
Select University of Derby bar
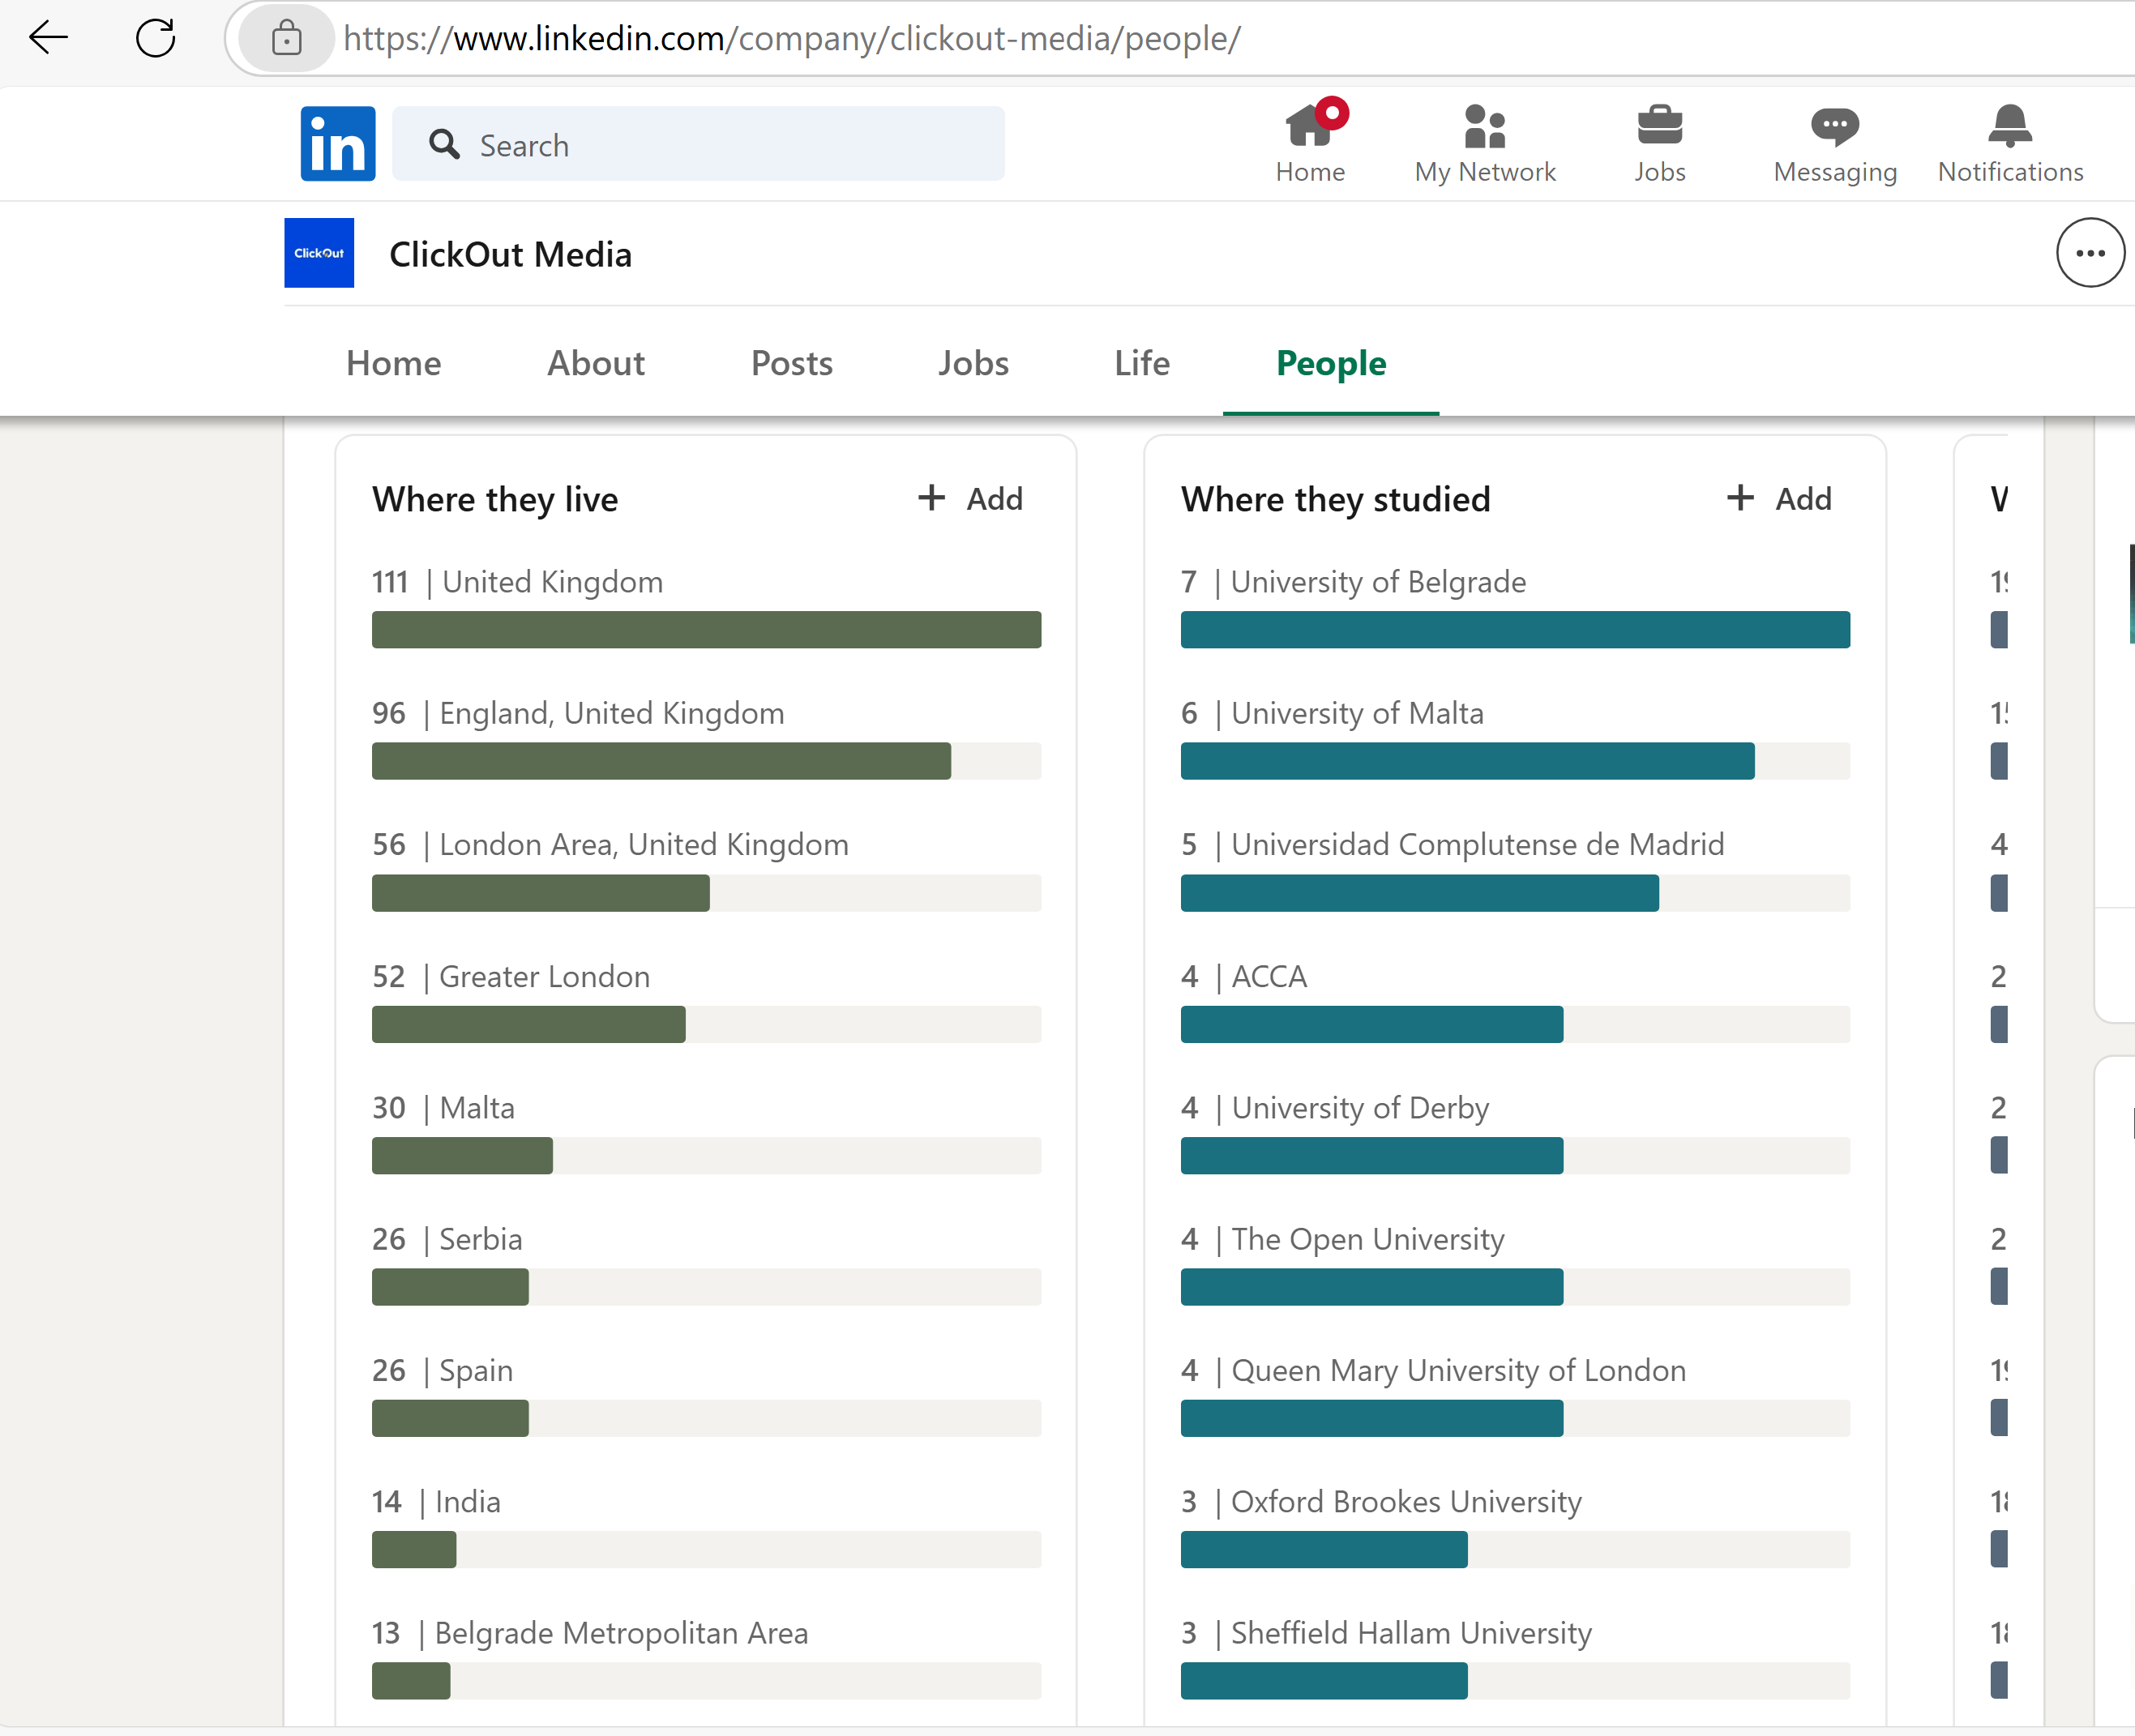[1515, 1156]
